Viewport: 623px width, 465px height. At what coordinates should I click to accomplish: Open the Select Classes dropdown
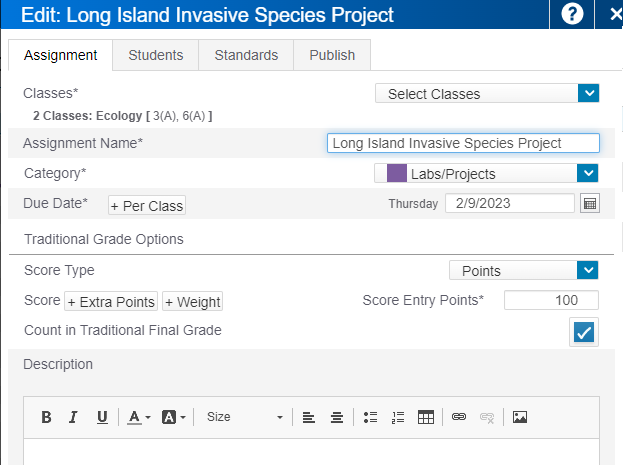(x=486, y=94)
